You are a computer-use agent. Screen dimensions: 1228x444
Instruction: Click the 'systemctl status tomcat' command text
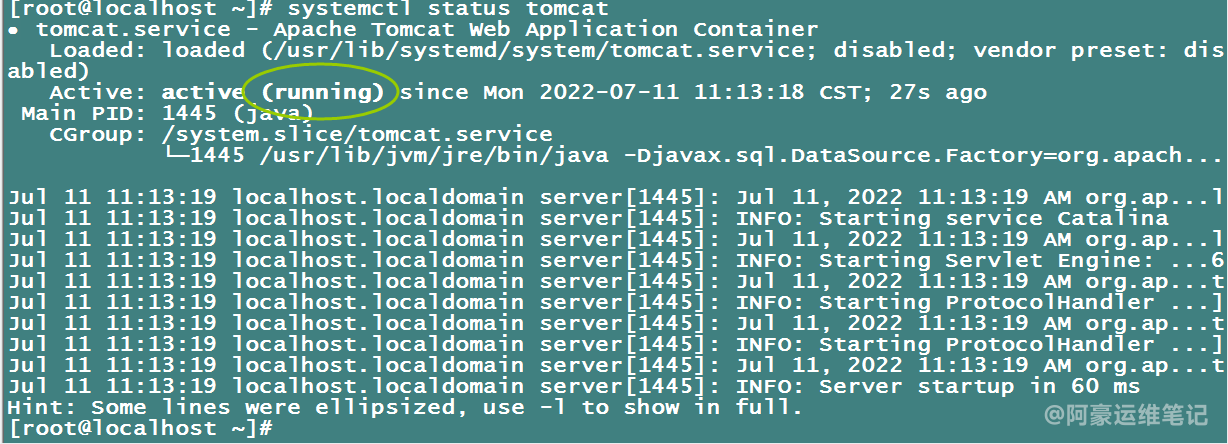[448, 8]
